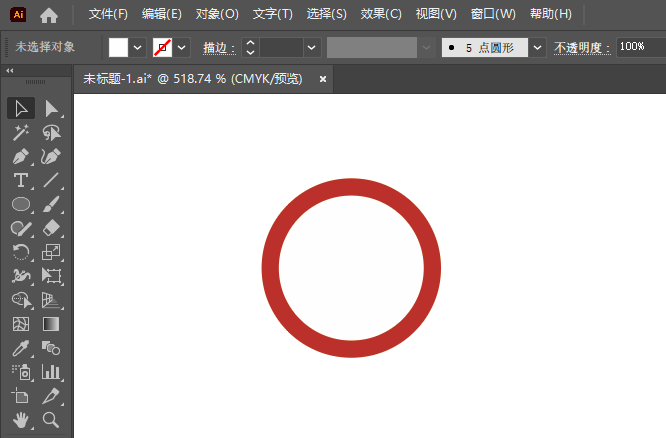Select the Lasso tool
This screenshot has height=438, width=666.
(x=51, y=133)
